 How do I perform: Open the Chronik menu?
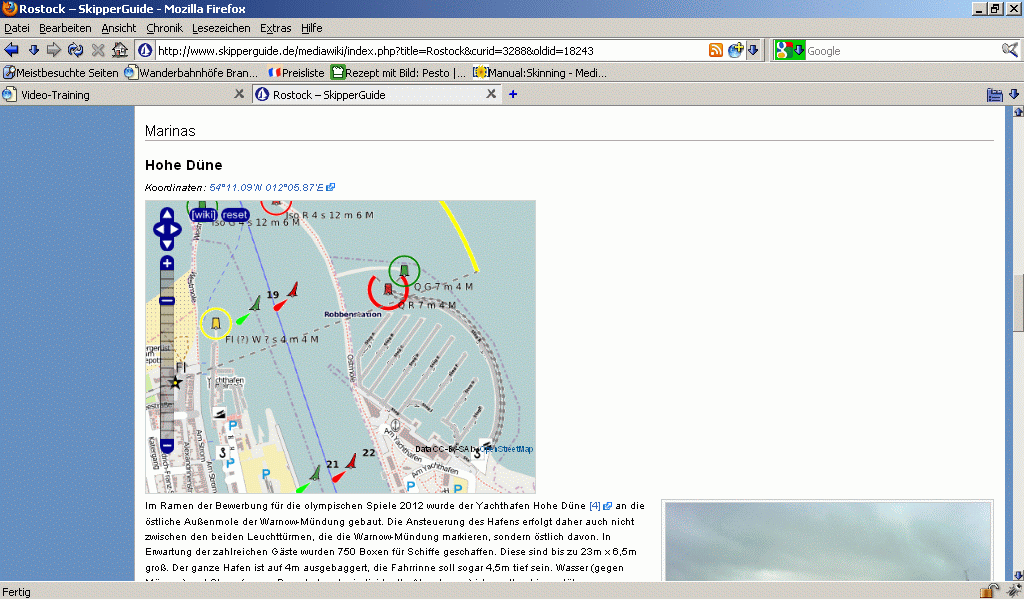(x=164, y=28)
